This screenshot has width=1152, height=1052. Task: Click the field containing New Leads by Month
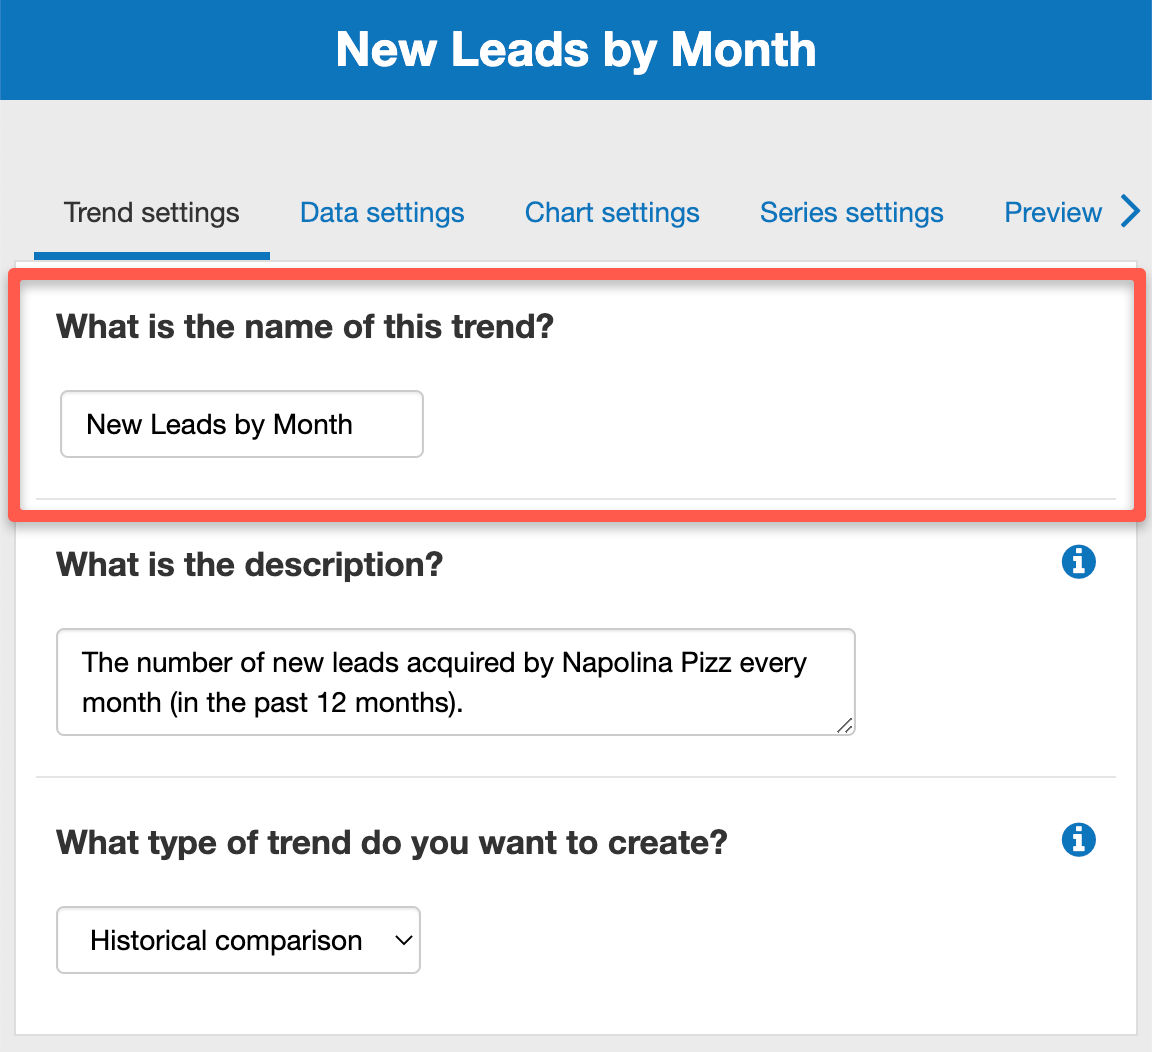tap(241, 424)
